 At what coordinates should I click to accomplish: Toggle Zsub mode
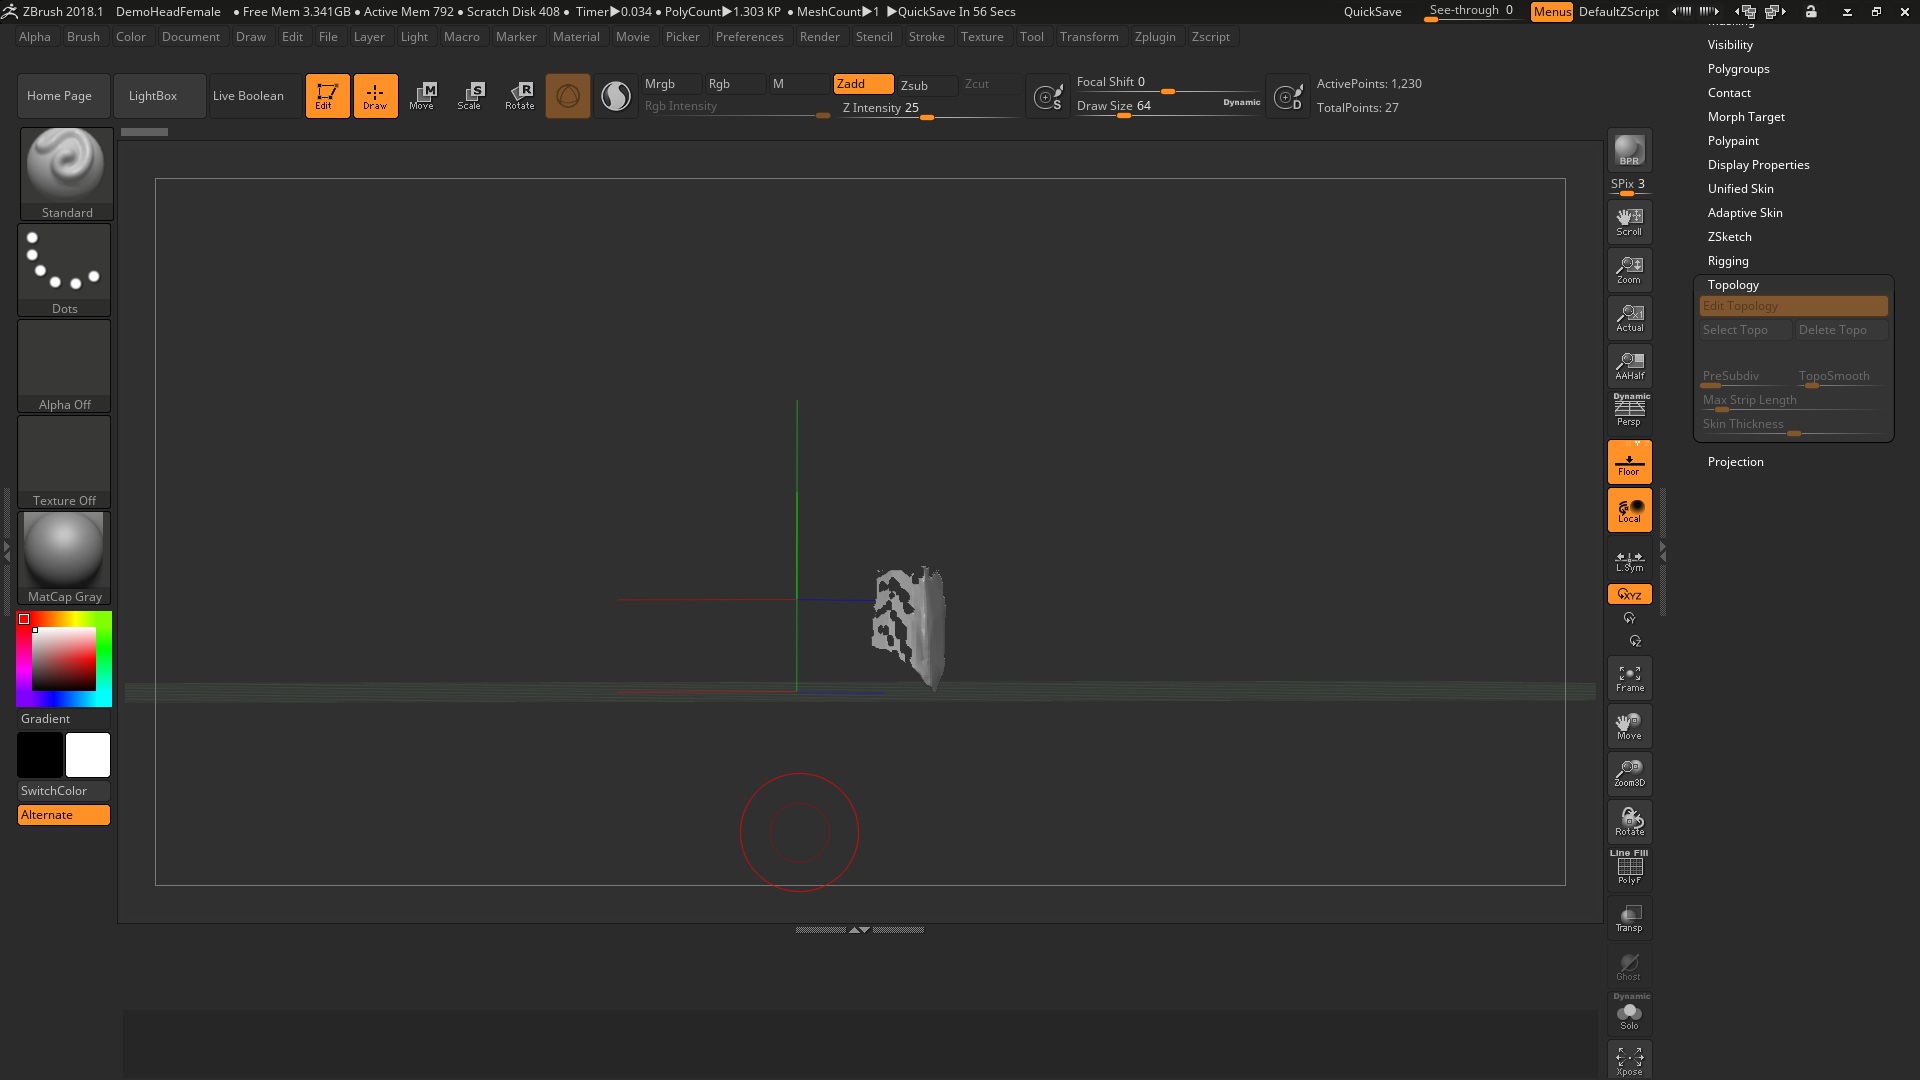tap(926, 85)
